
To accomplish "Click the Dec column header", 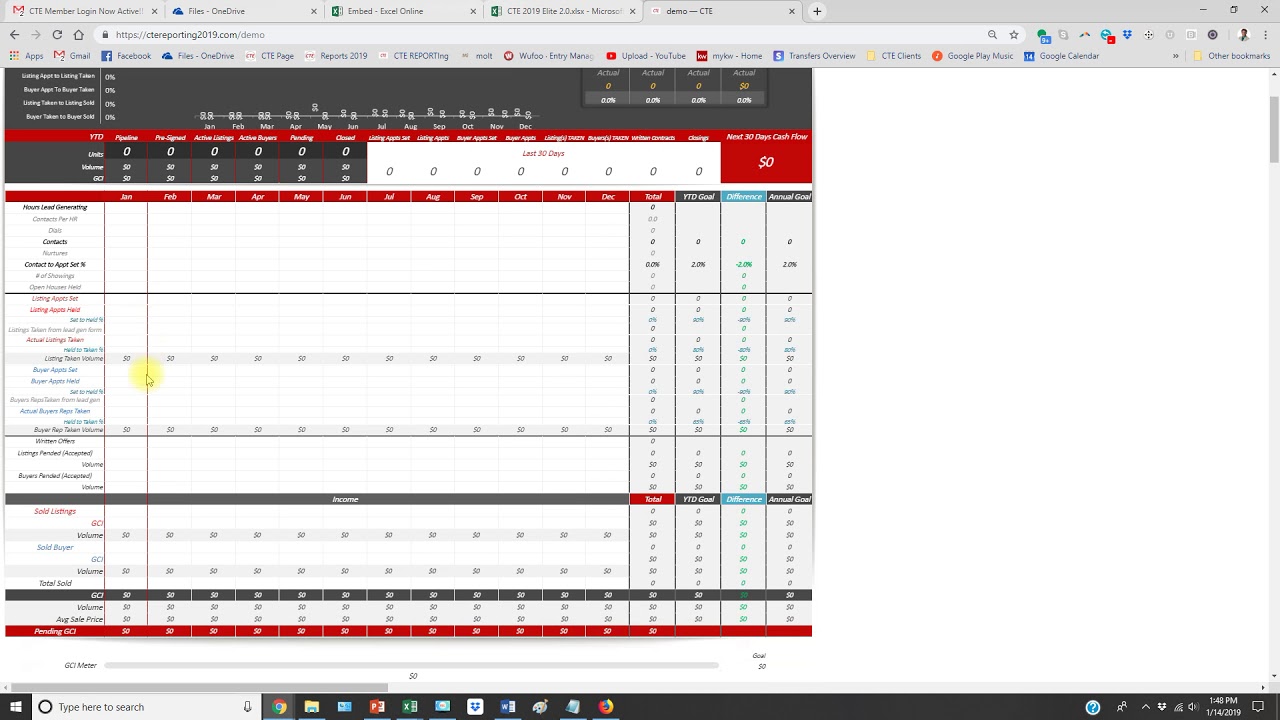I will pyautogui.click(x=608, y=197).
